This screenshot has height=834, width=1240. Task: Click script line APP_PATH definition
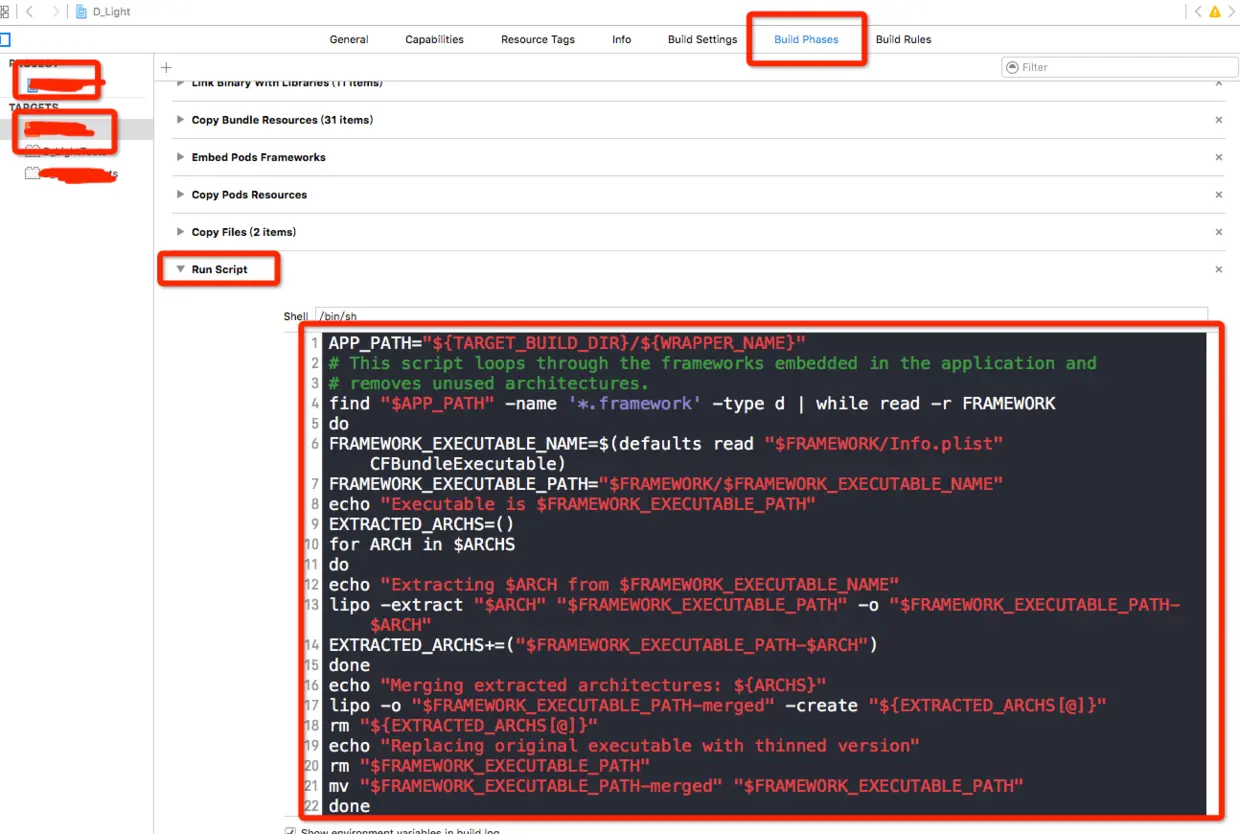coord(567,343)
